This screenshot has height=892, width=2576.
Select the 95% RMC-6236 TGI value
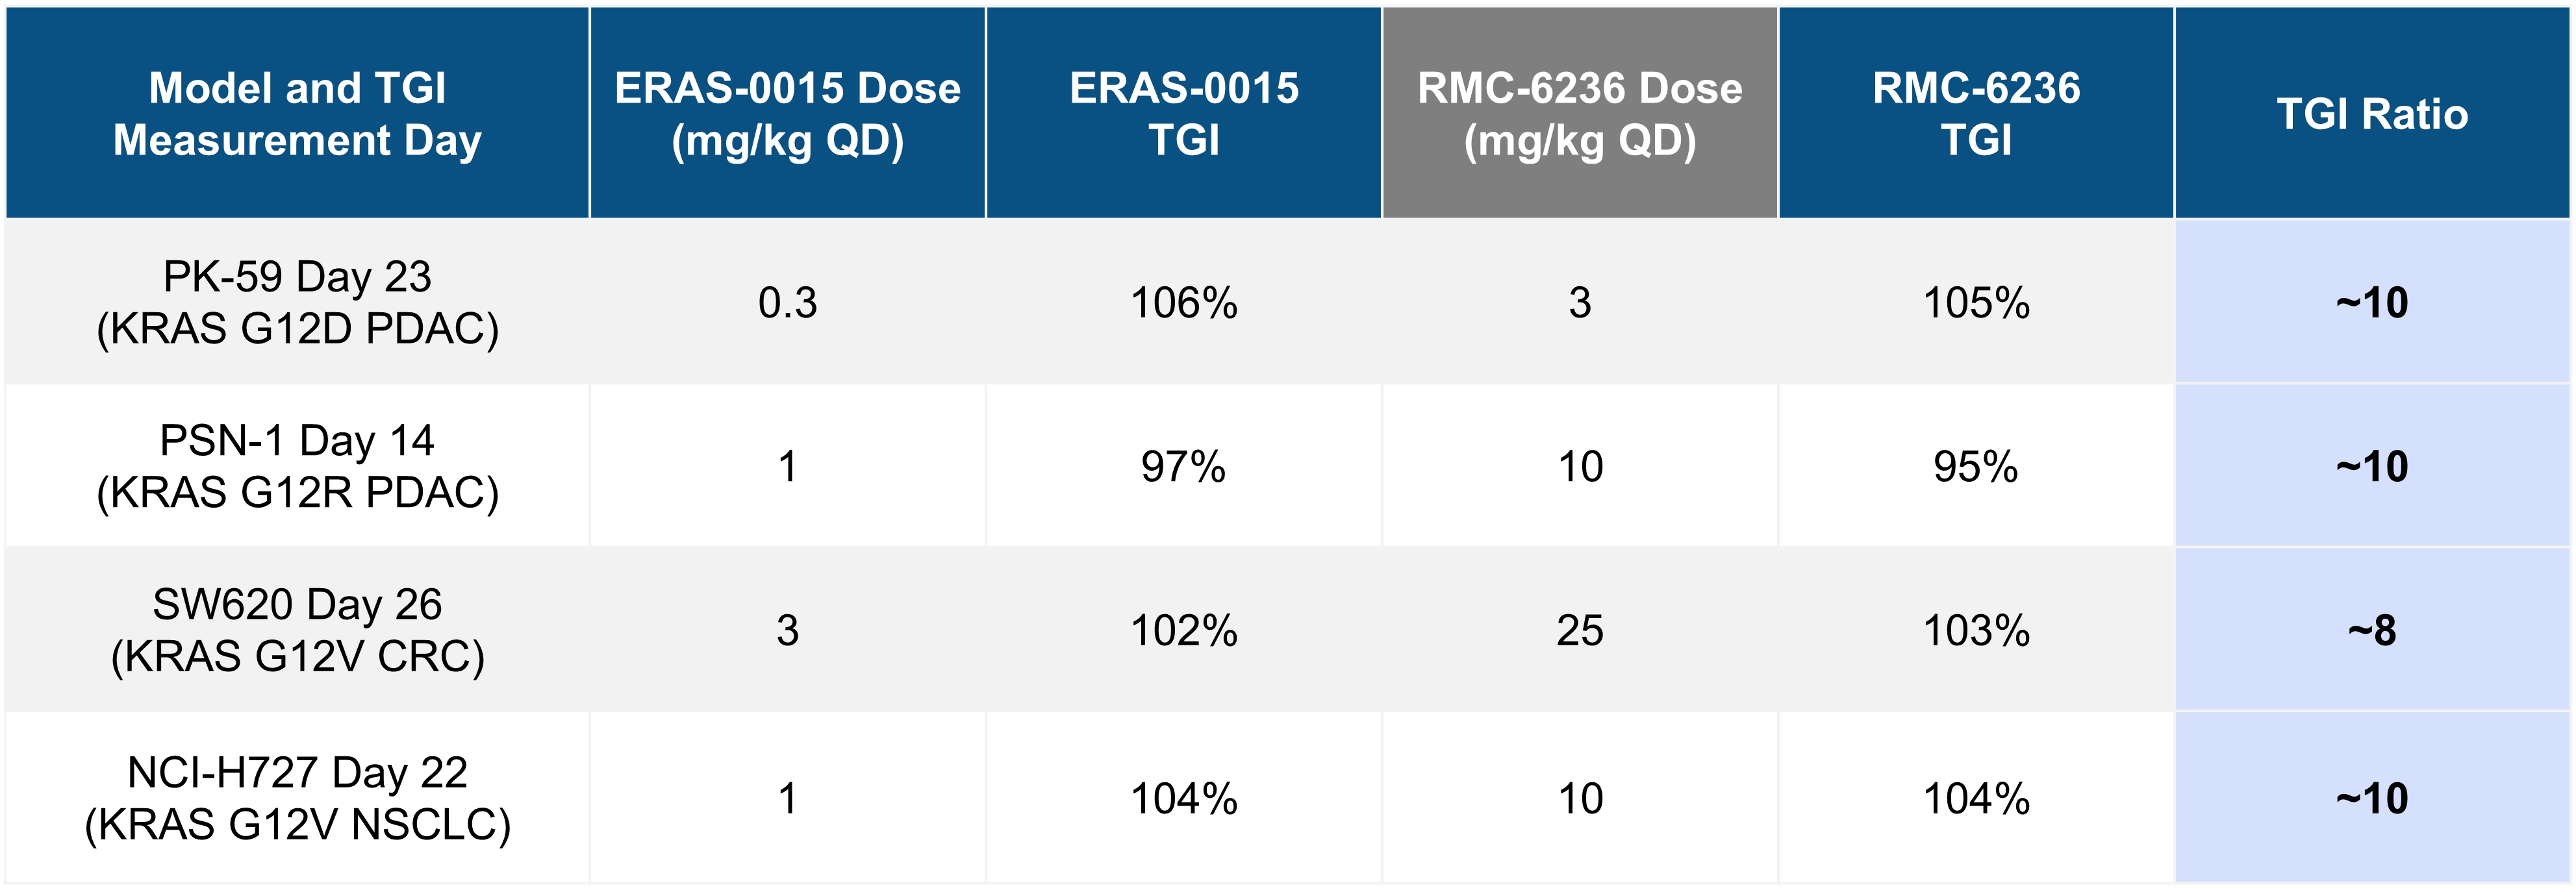(x=1975, y=466)
